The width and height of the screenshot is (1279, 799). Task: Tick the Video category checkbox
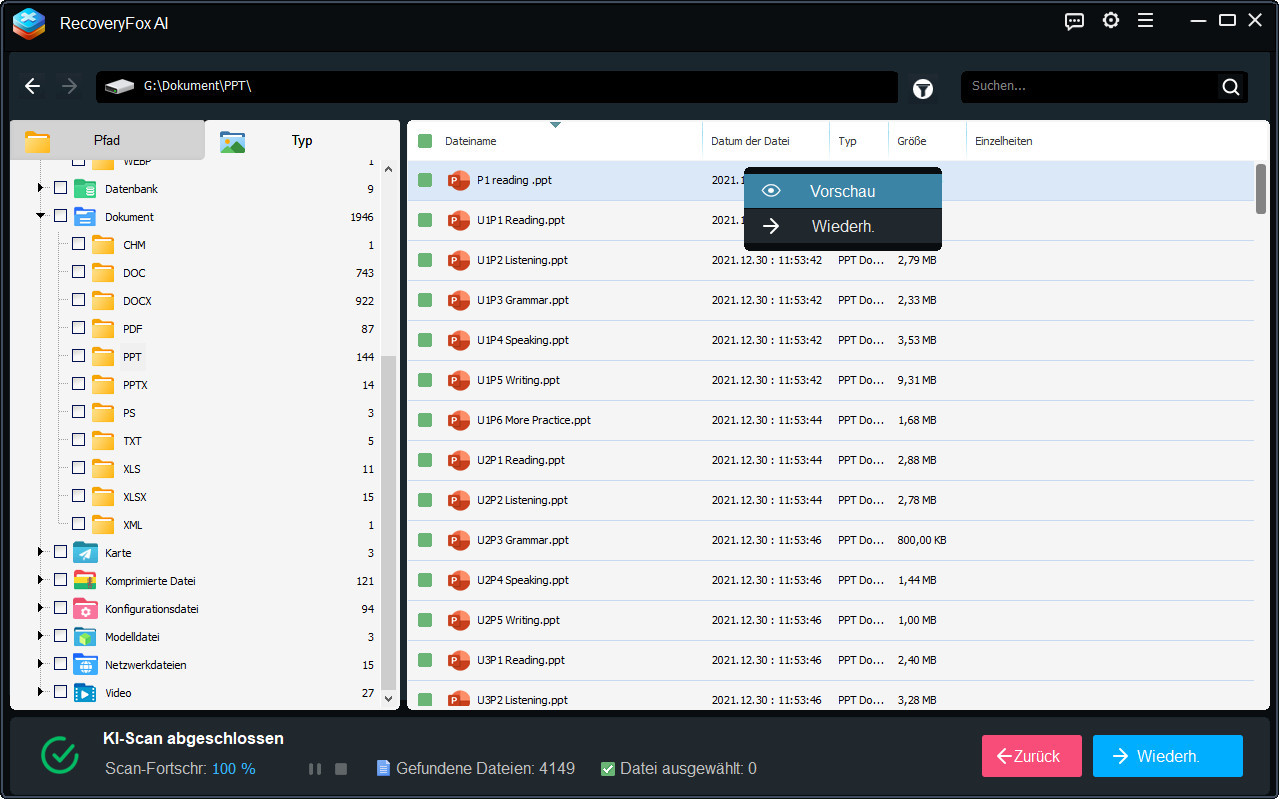[x=60, y=692]
